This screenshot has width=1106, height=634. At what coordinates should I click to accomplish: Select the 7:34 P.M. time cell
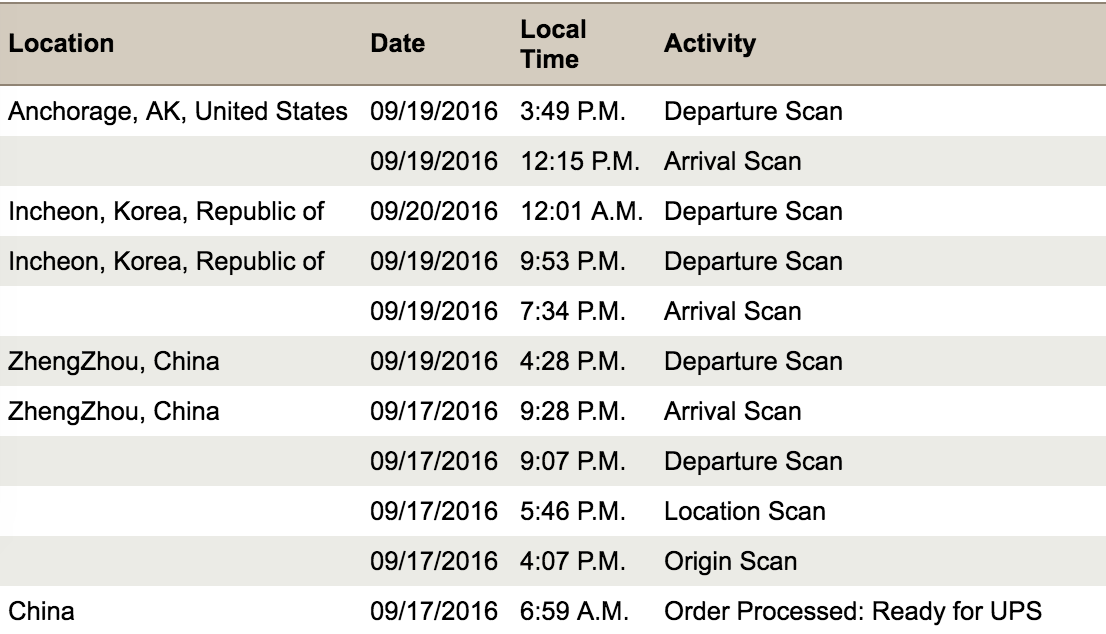pyautogui.click(x=574, y=311)
